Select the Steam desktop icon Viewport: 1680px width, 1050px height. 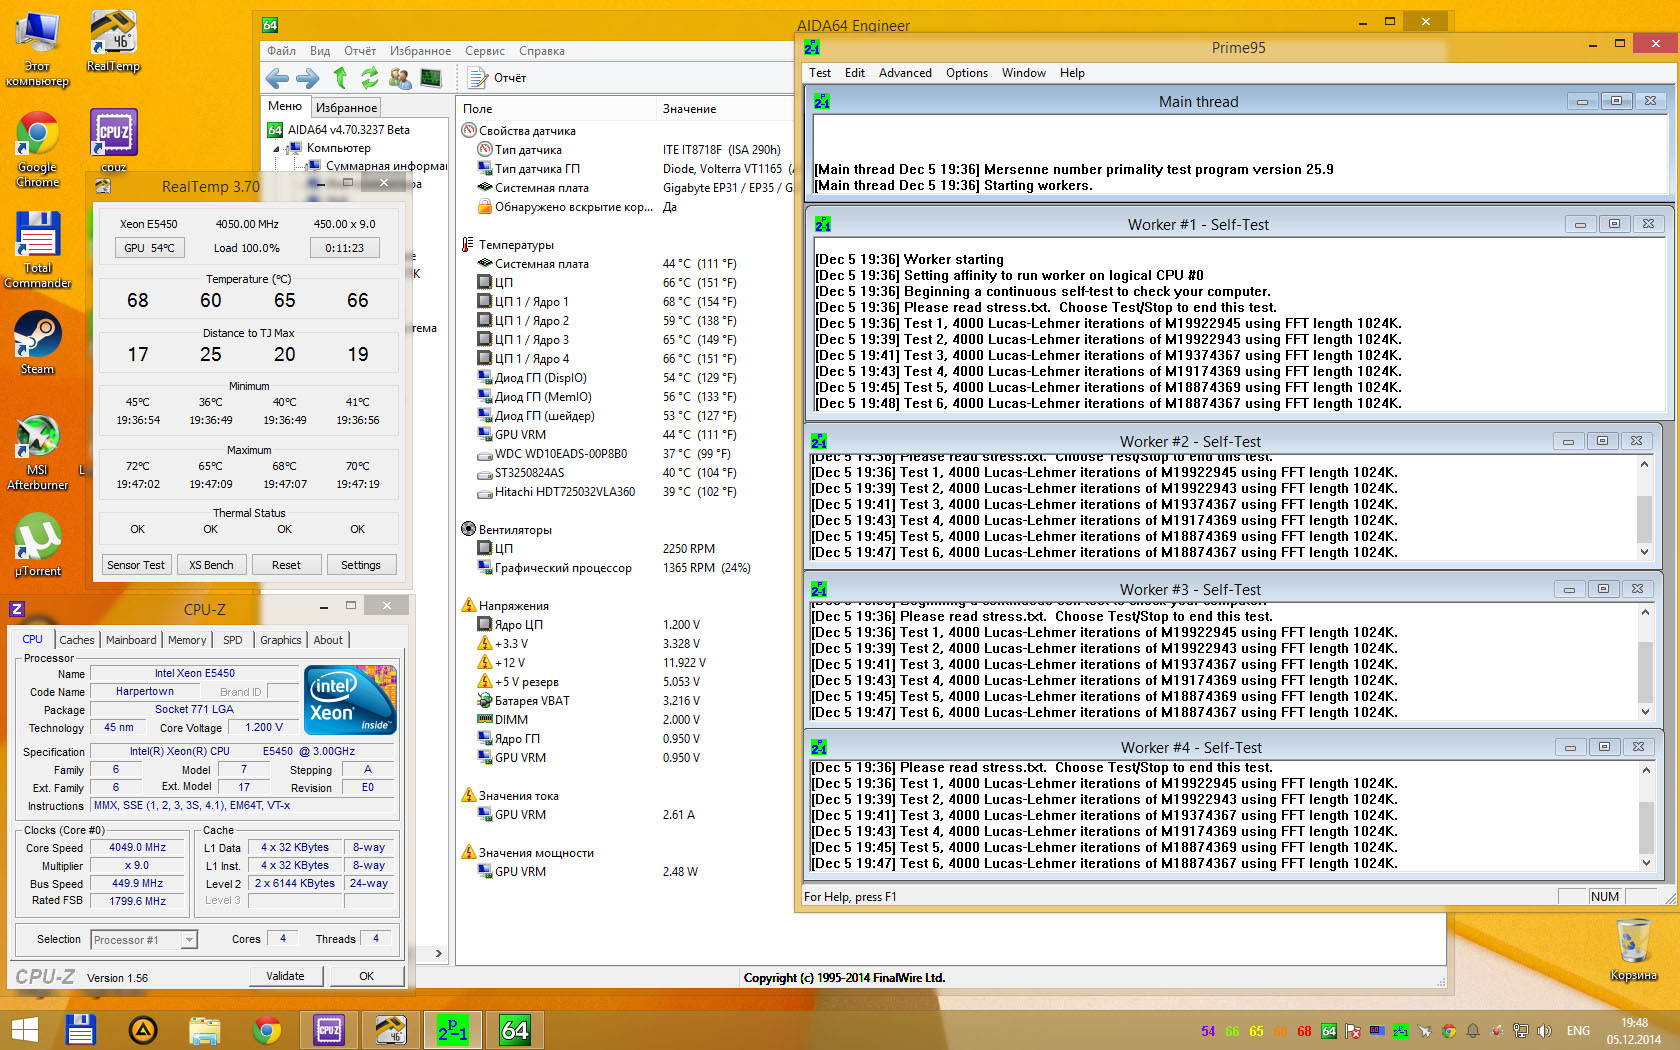click(x=37, y=343)
